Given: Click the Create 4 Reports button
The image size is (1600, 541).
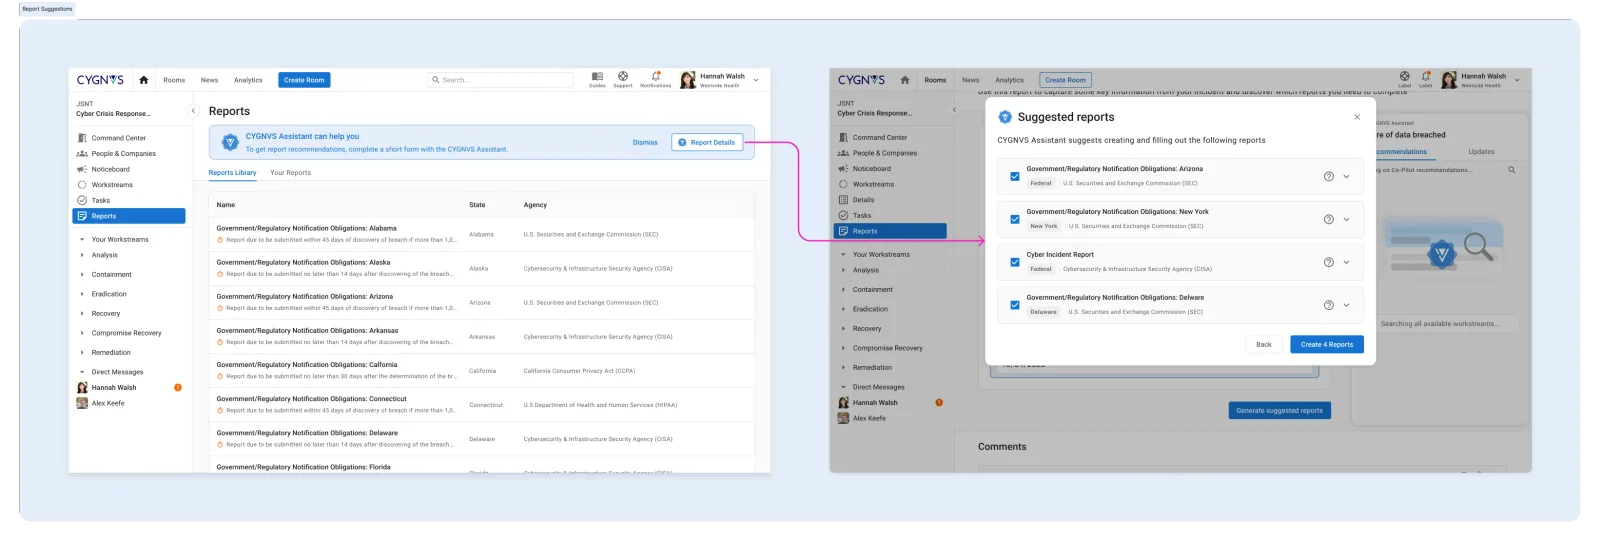Looking at the screenshot, I should click(1327, 344).
